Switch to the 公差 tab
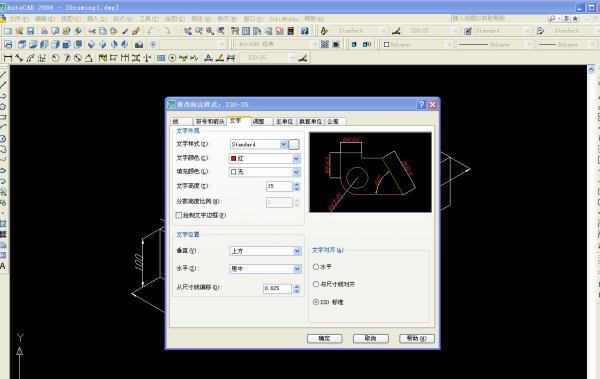The image size is (600, 379). 335,121
